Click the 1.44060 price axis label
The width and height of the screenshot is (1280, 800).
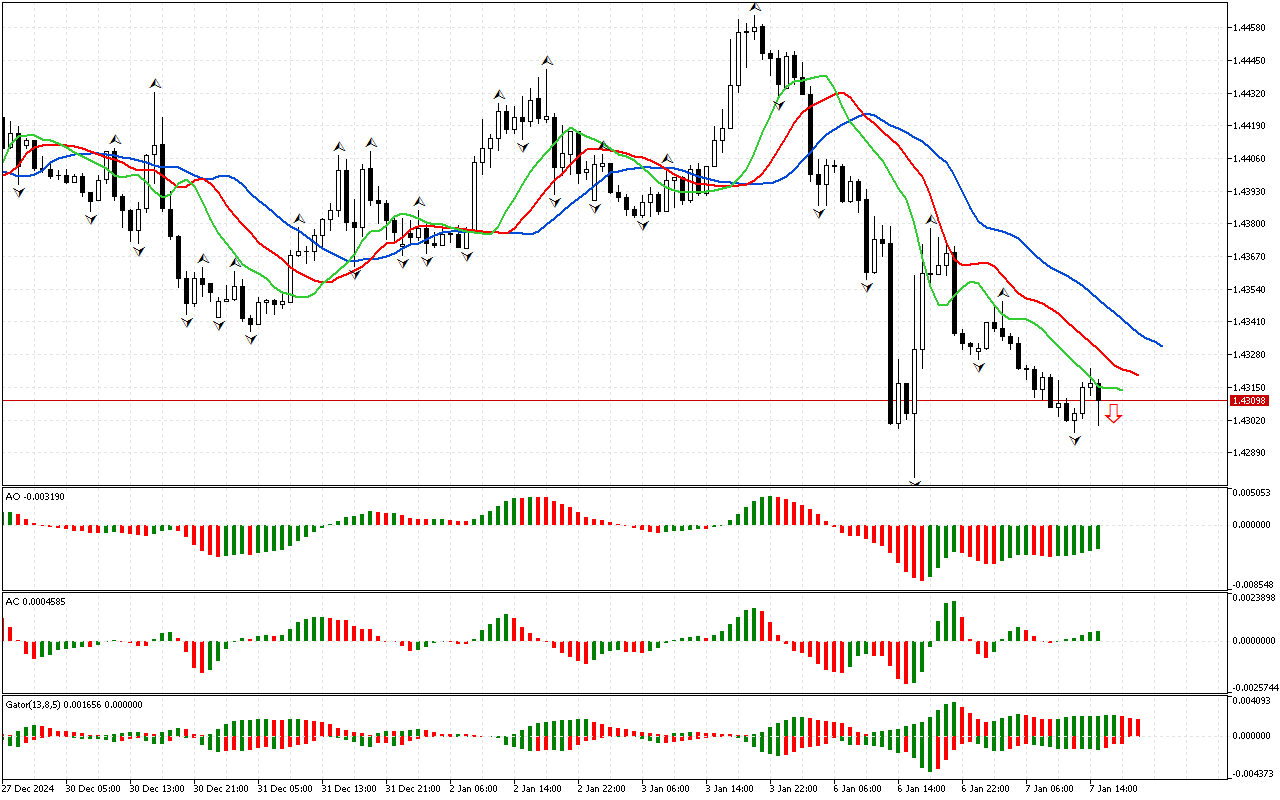[x=1251, y=159]
